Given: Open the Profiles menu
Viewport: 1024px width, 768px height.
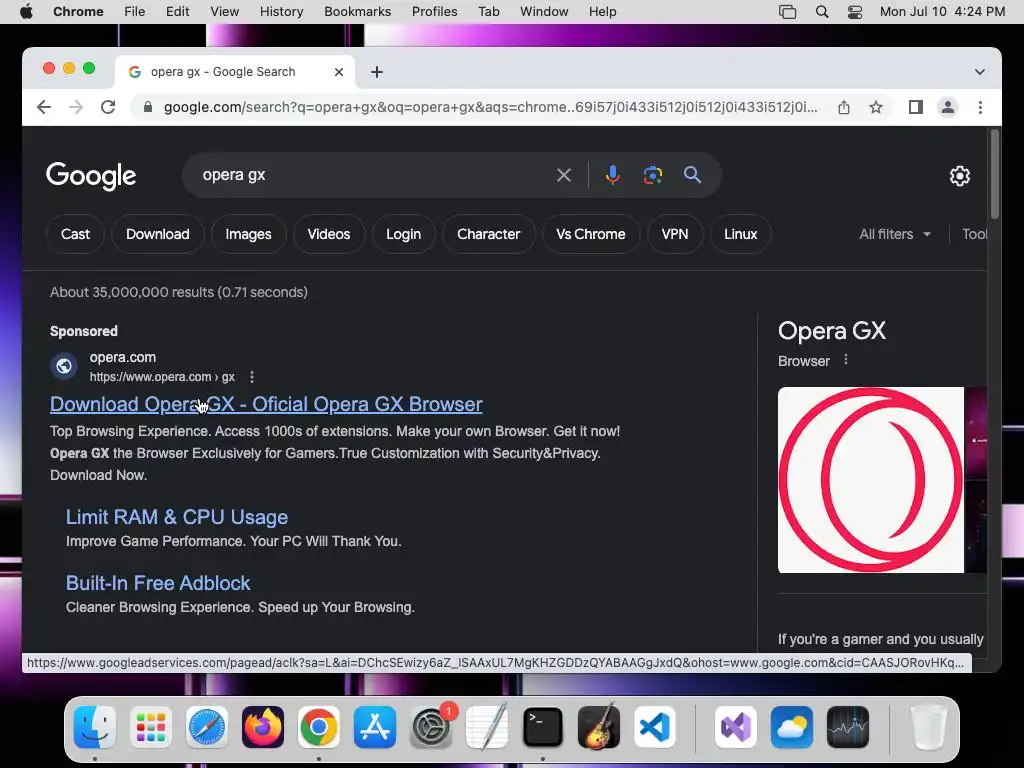Looking at the screenshot, I should pyautogui.click(x=434, y=12).
